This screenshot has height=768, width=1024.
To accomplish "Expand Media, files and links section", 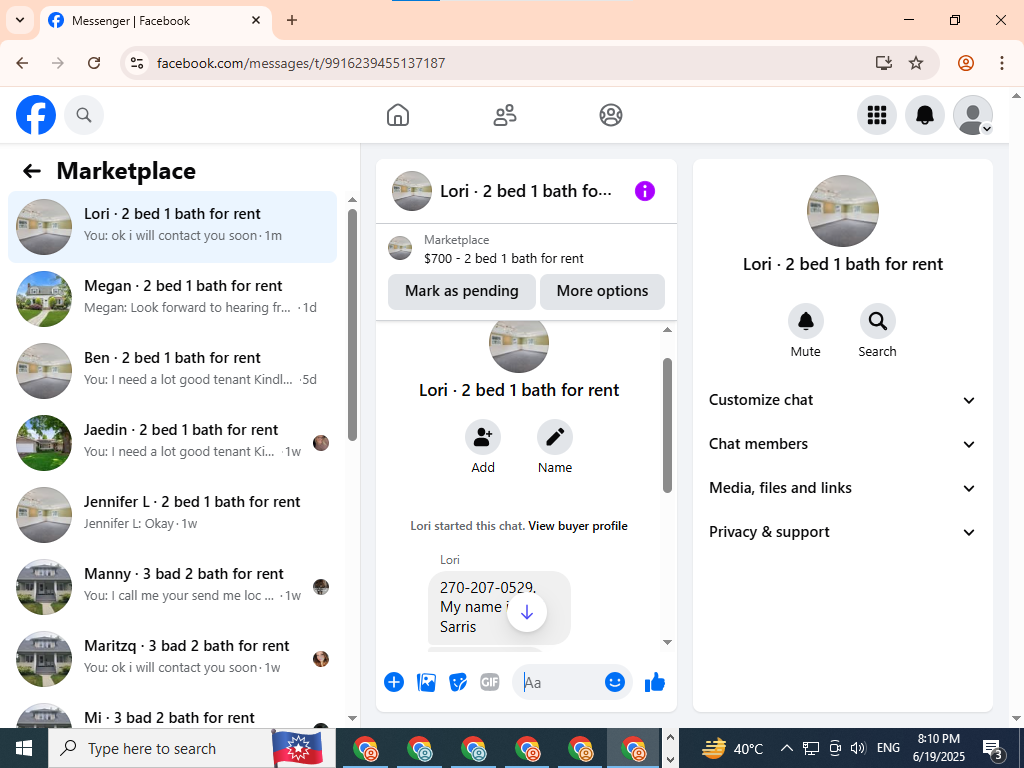I will [842, 488].
